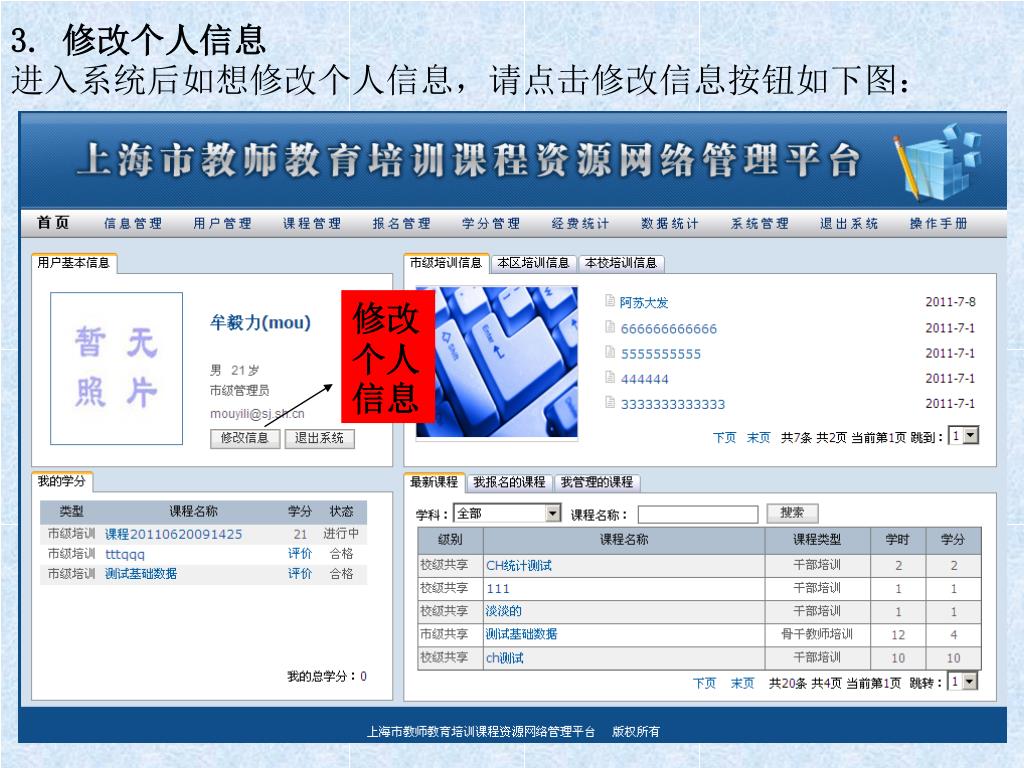Click the 我的总学分 total text

click(327, 676)
